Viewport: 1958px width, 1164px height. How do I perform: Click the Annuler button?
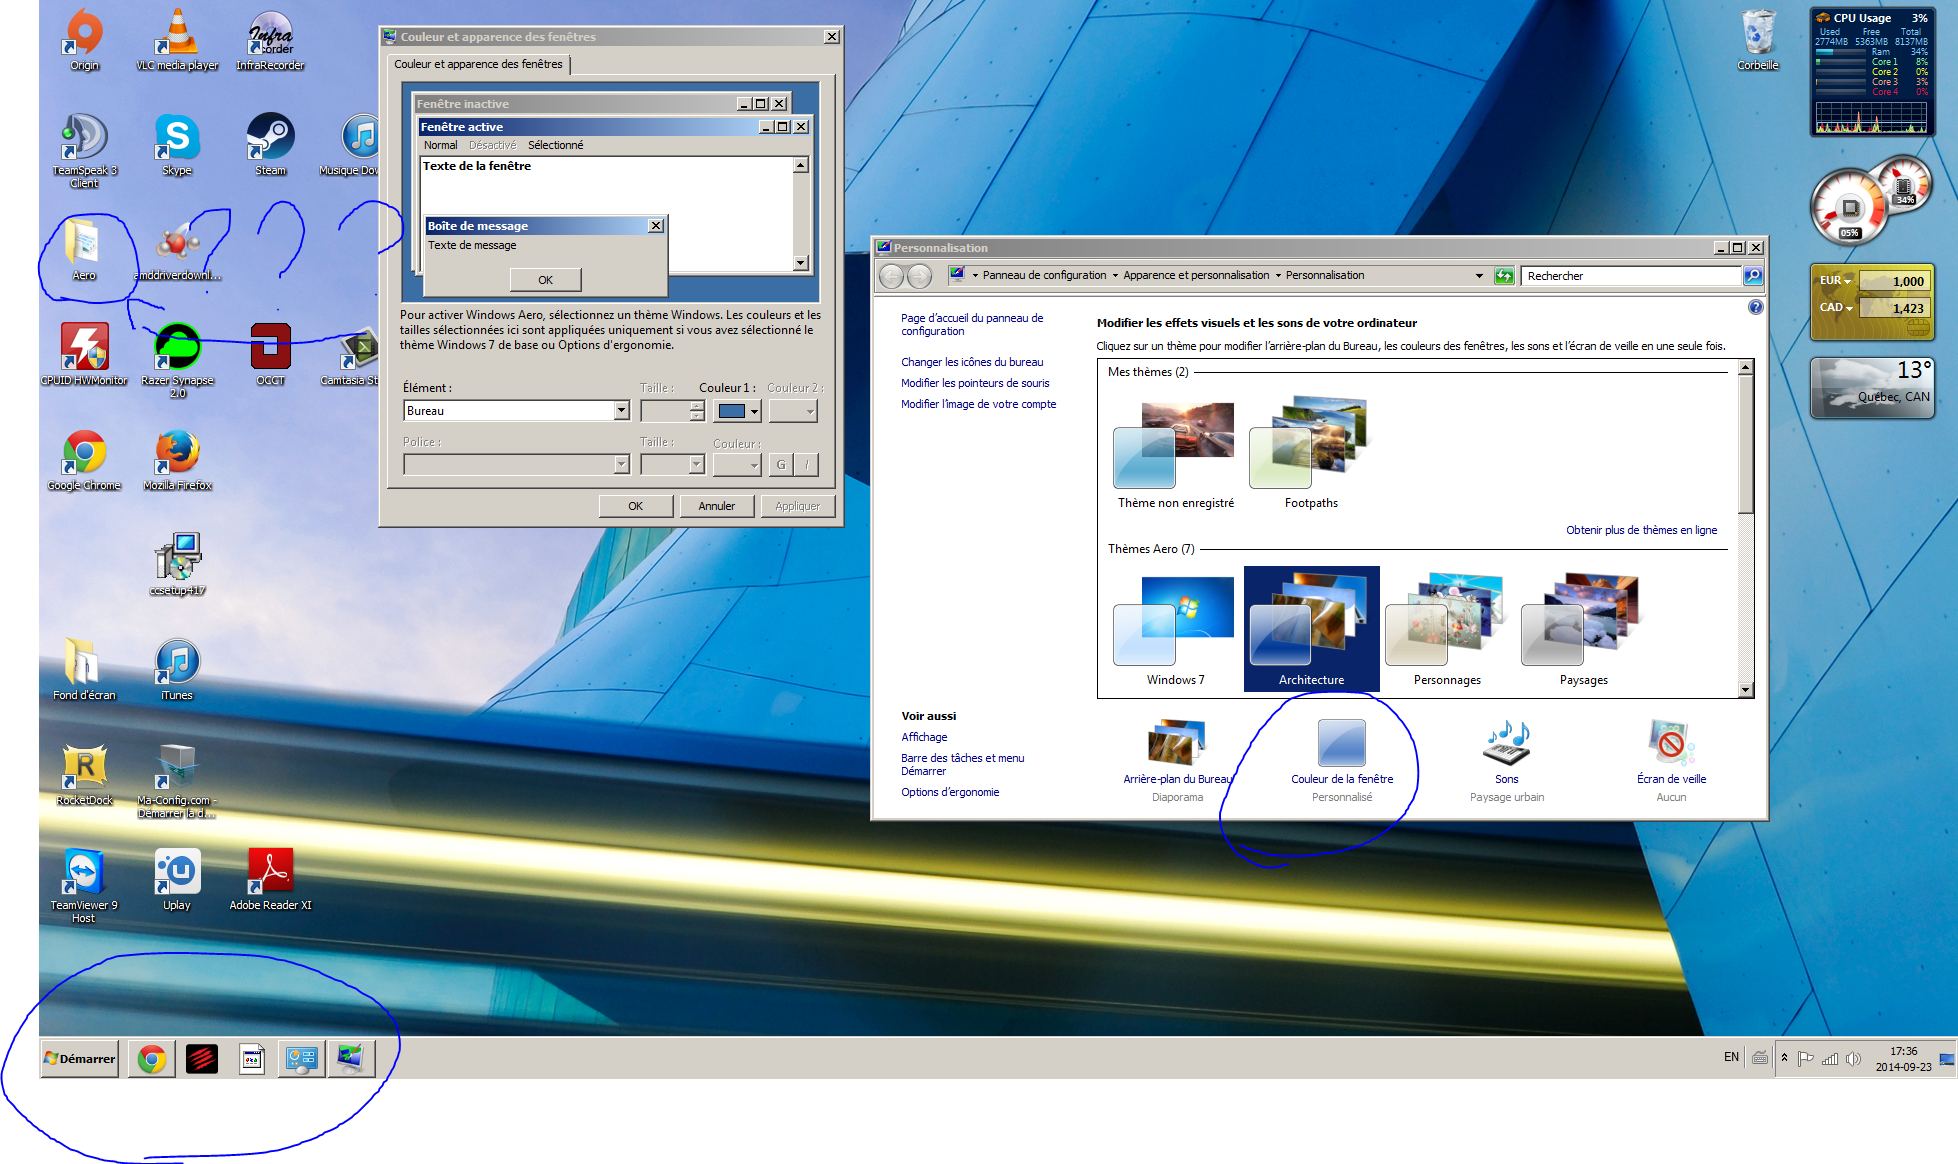[x=716, y=506]
